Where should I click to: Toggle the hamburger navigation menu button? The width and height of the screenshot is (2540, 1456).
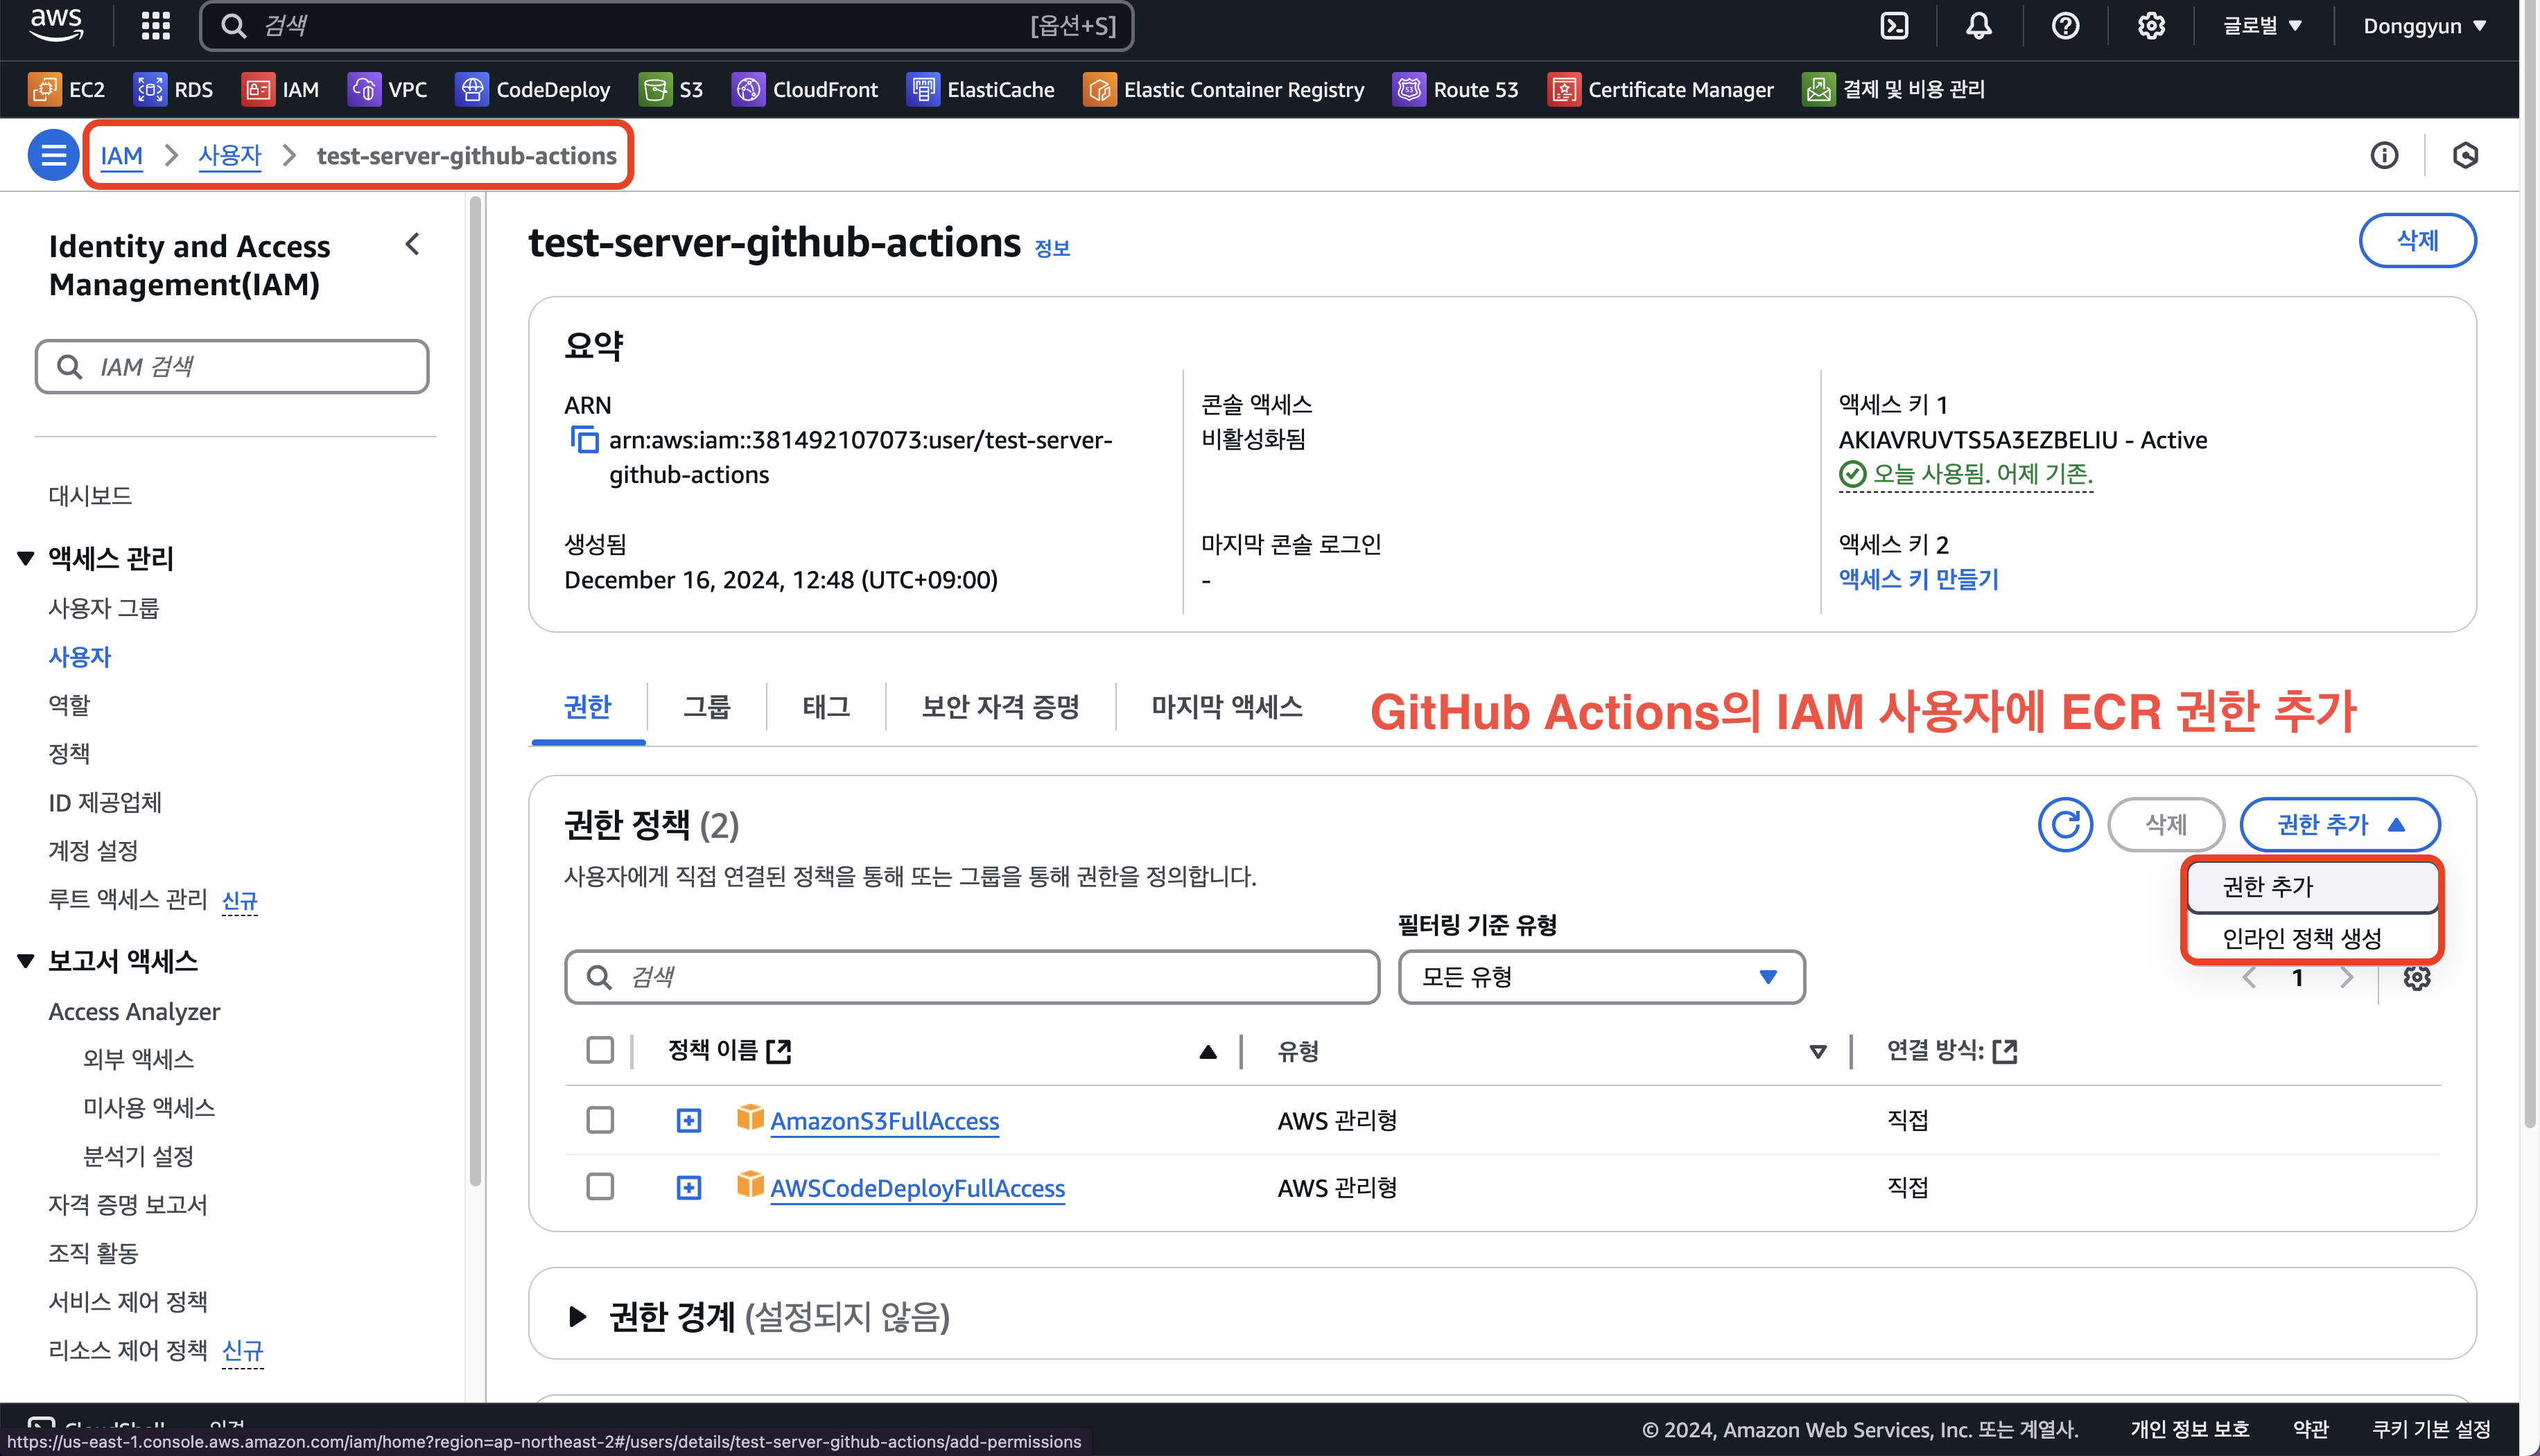coord(53,155)
